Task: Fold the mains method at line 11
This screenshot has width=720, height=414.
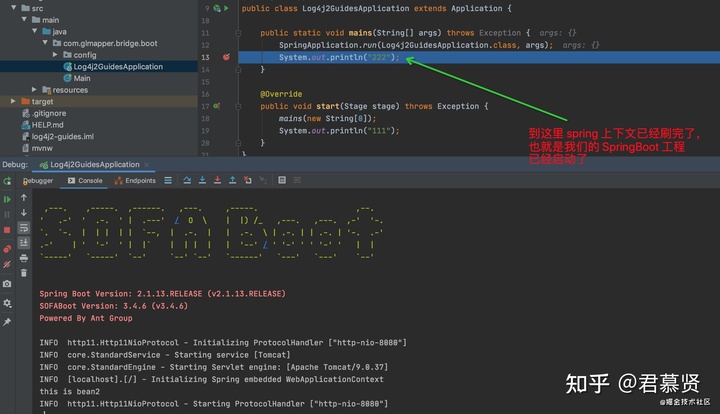Action: (x=238, y=33)
